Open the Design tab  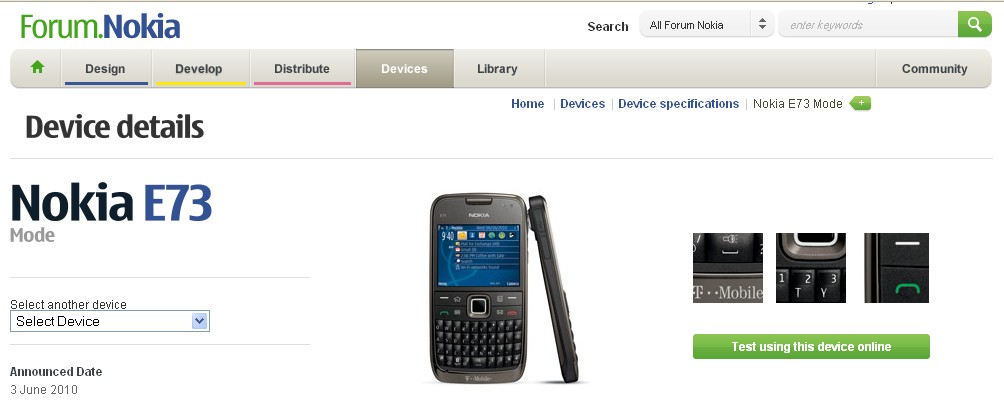point(105,69)
